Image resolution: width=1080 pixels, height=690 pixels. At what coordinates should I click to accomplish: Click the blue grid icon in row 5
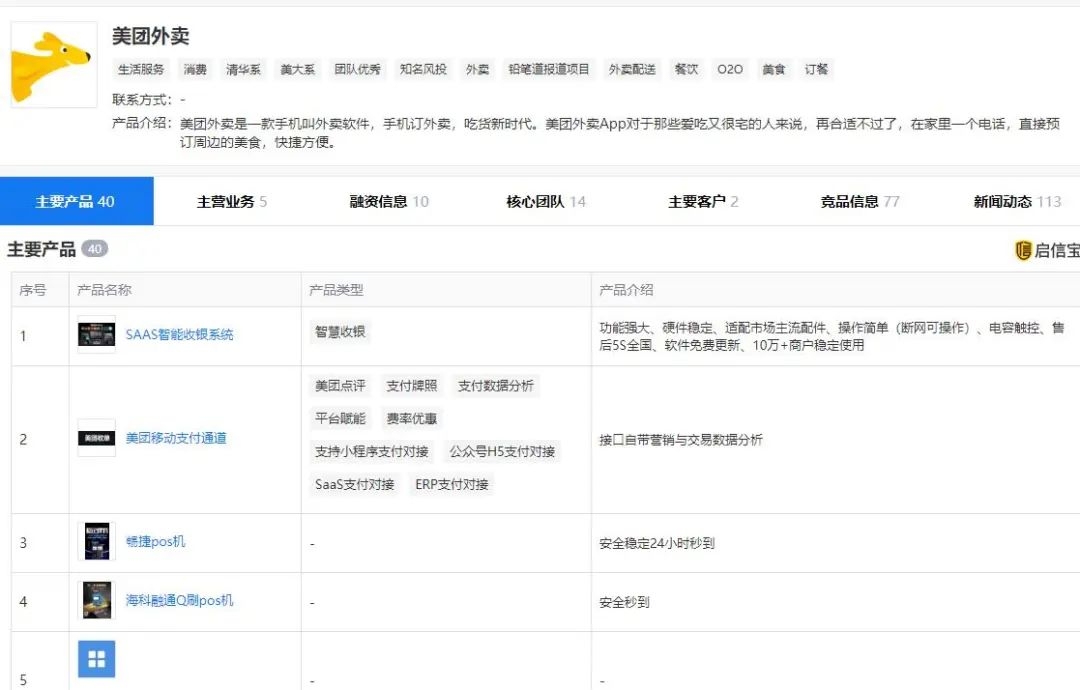tap(96, 659)
